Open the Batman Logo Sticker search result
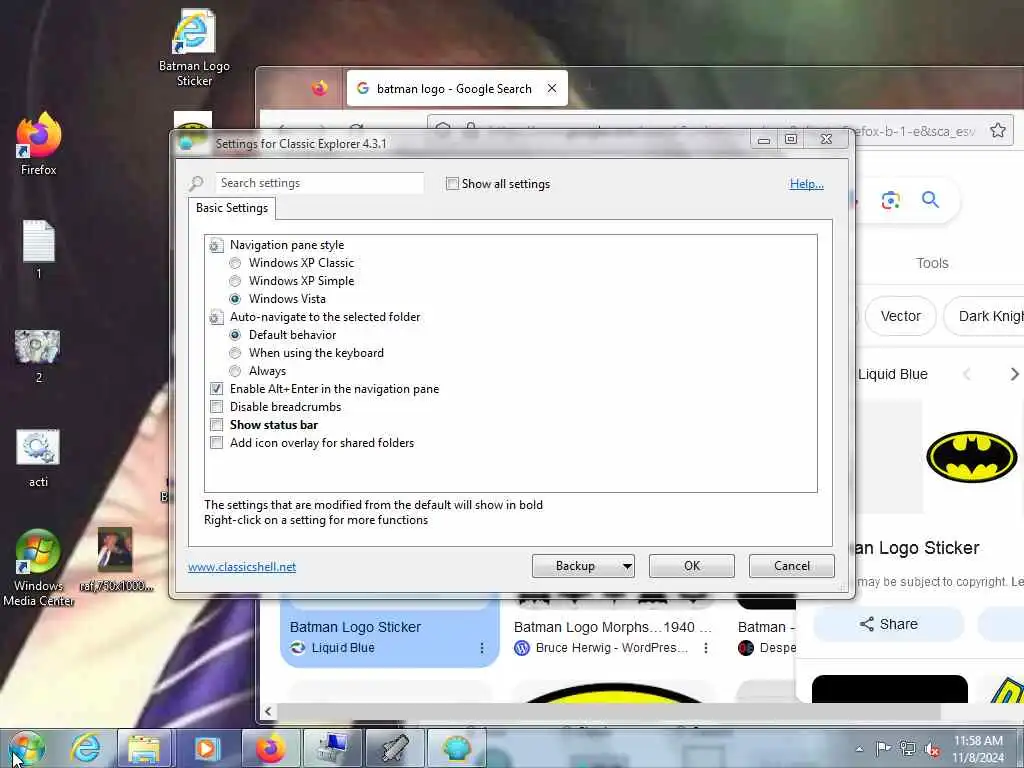Screen dimensions: 1024x768 [390, 632]
